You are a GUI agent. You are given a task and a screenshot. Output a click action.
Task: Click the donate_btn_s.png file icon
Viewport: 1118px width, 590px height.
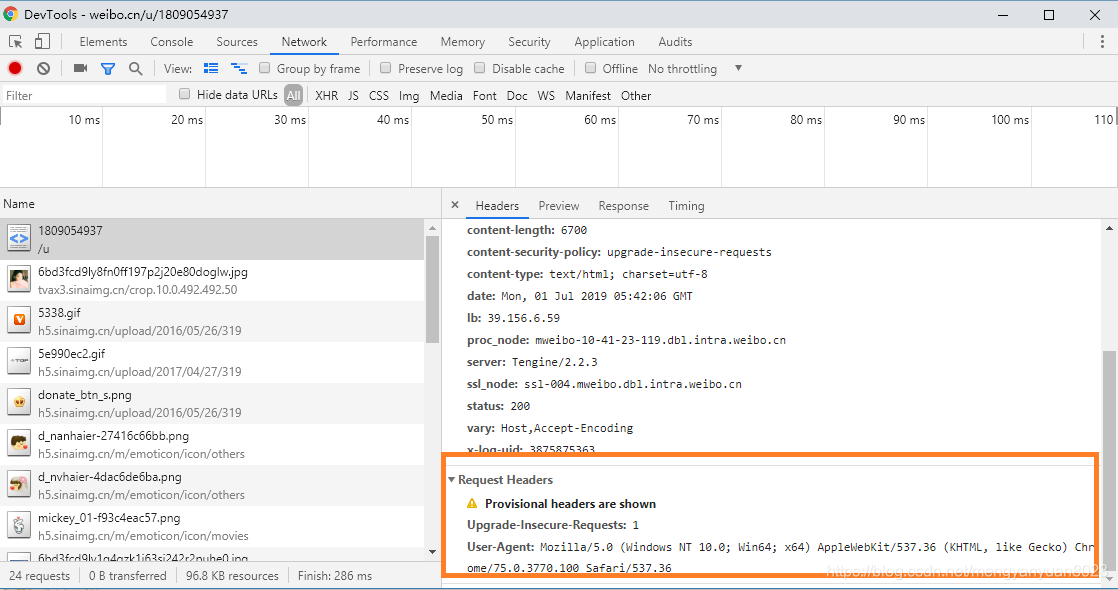tap(19, 402)
